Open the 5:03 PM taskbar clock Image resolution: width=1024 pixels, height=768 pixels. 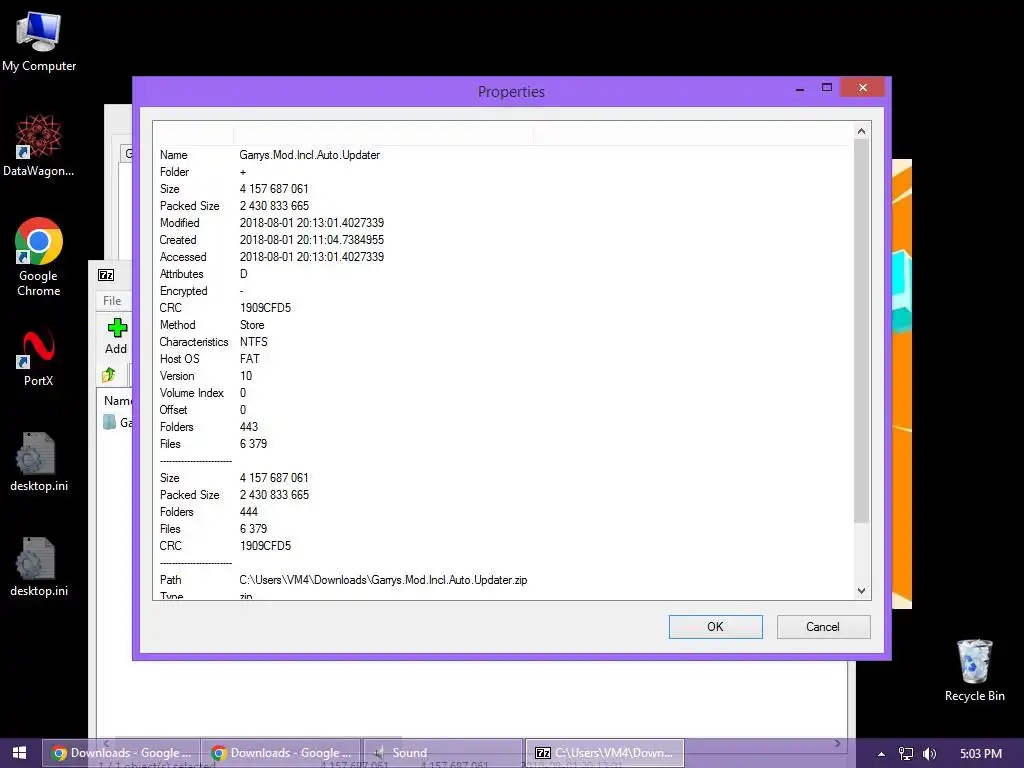(x=981, y=754)
